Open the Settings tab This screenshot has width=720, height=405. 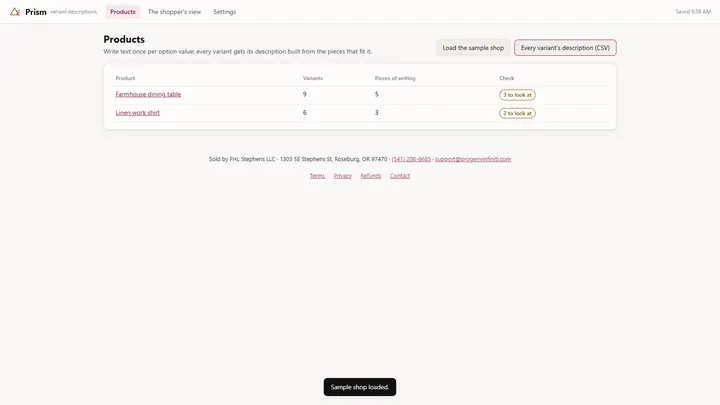point(225,12)
